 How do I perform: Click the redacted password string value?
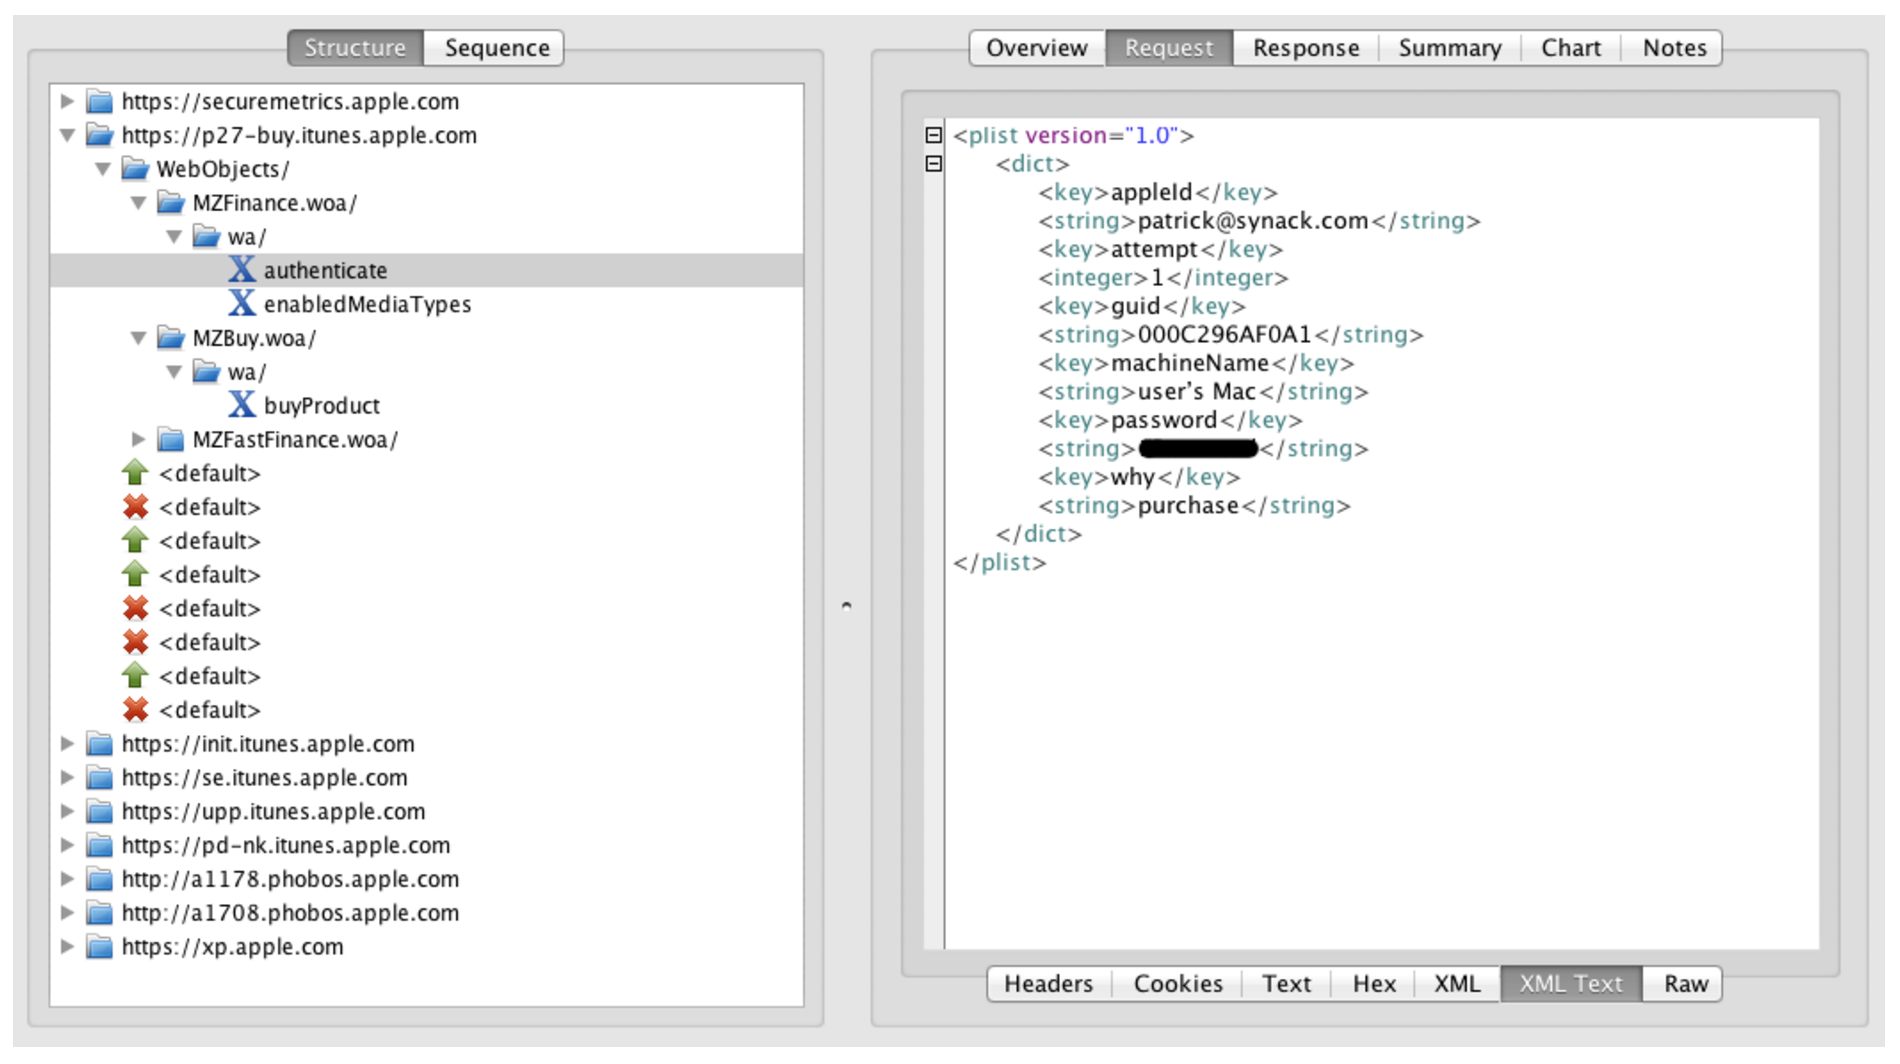click(1198, 449)
